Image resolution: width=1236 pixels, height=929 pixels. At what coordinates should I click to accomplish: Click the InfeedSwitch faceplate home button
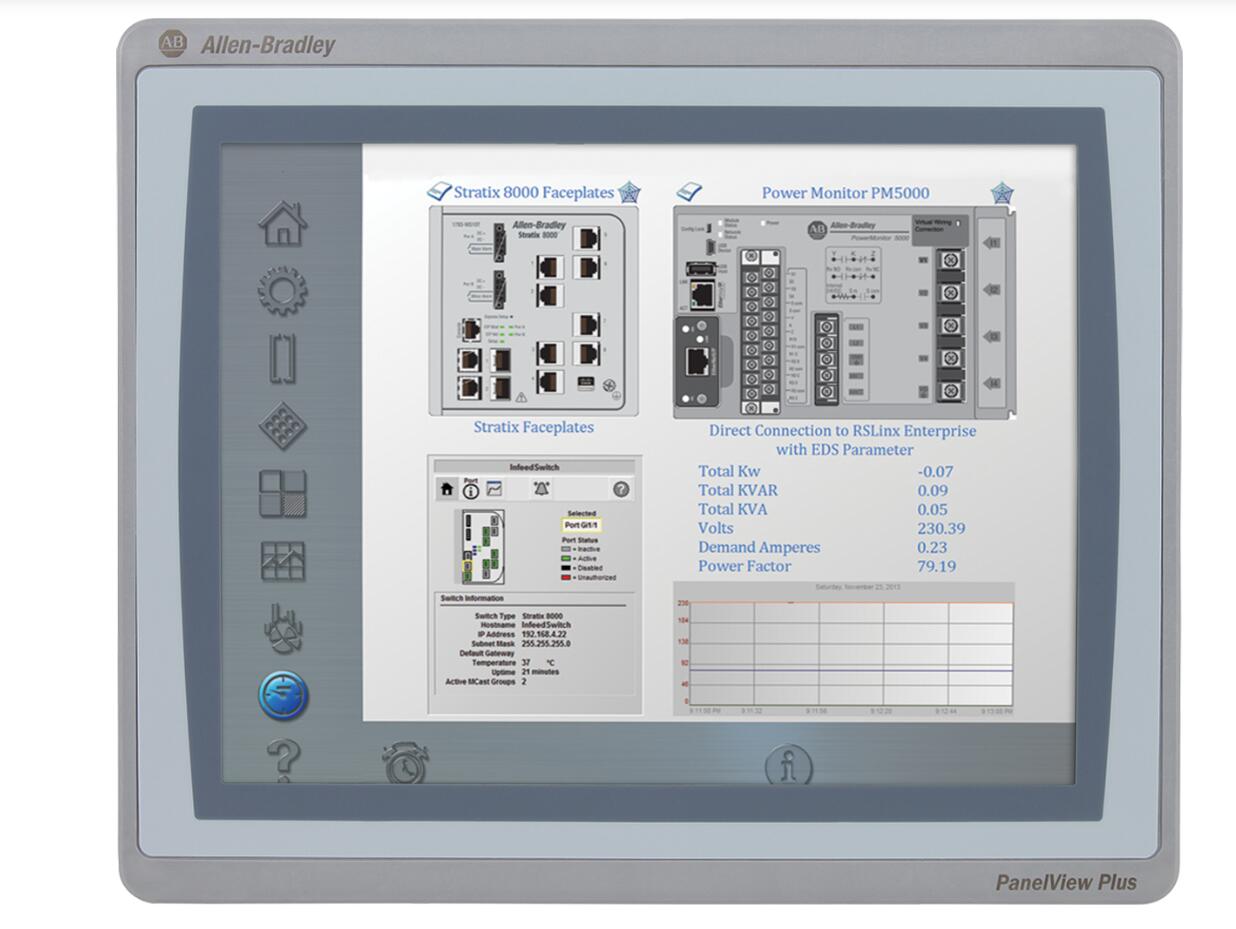click(x=447, y=489)
